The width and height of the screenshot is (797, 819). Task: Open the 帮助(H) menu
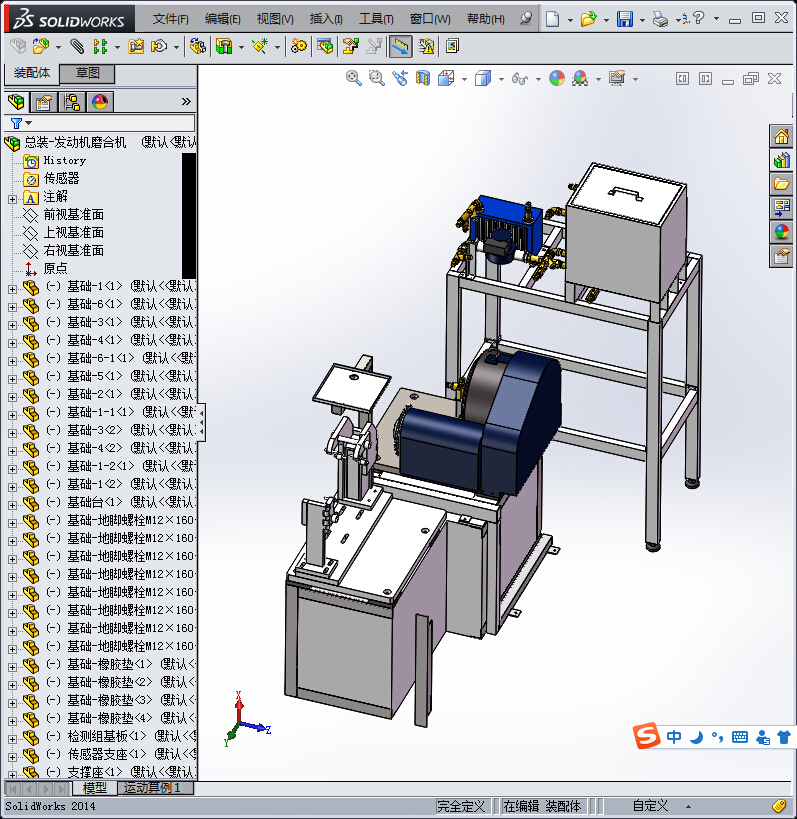coord(486,19)
